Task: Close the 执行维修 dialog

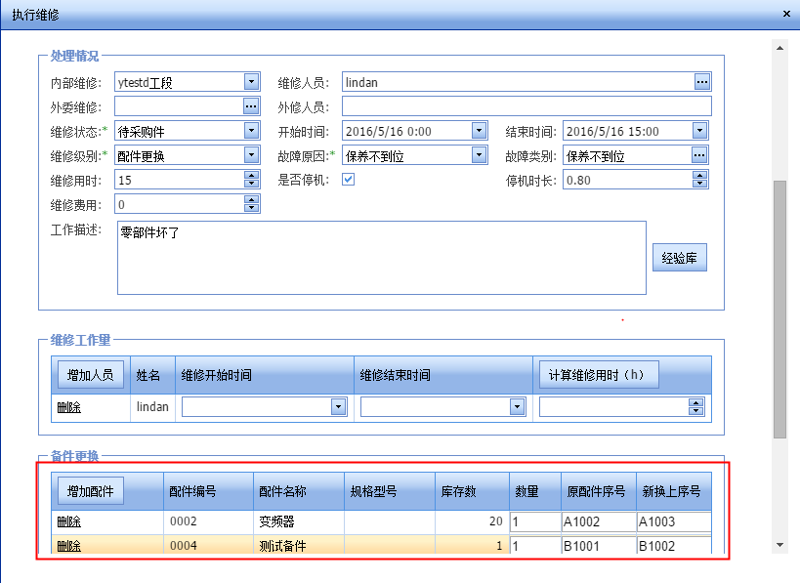Action: click(786, 14)
